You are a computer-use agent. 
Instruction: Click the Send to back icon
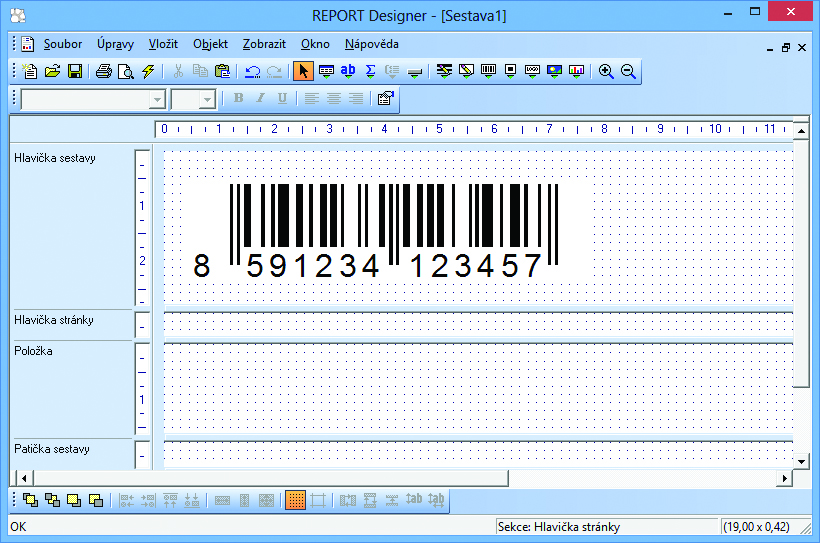click(x=52, y=501)
